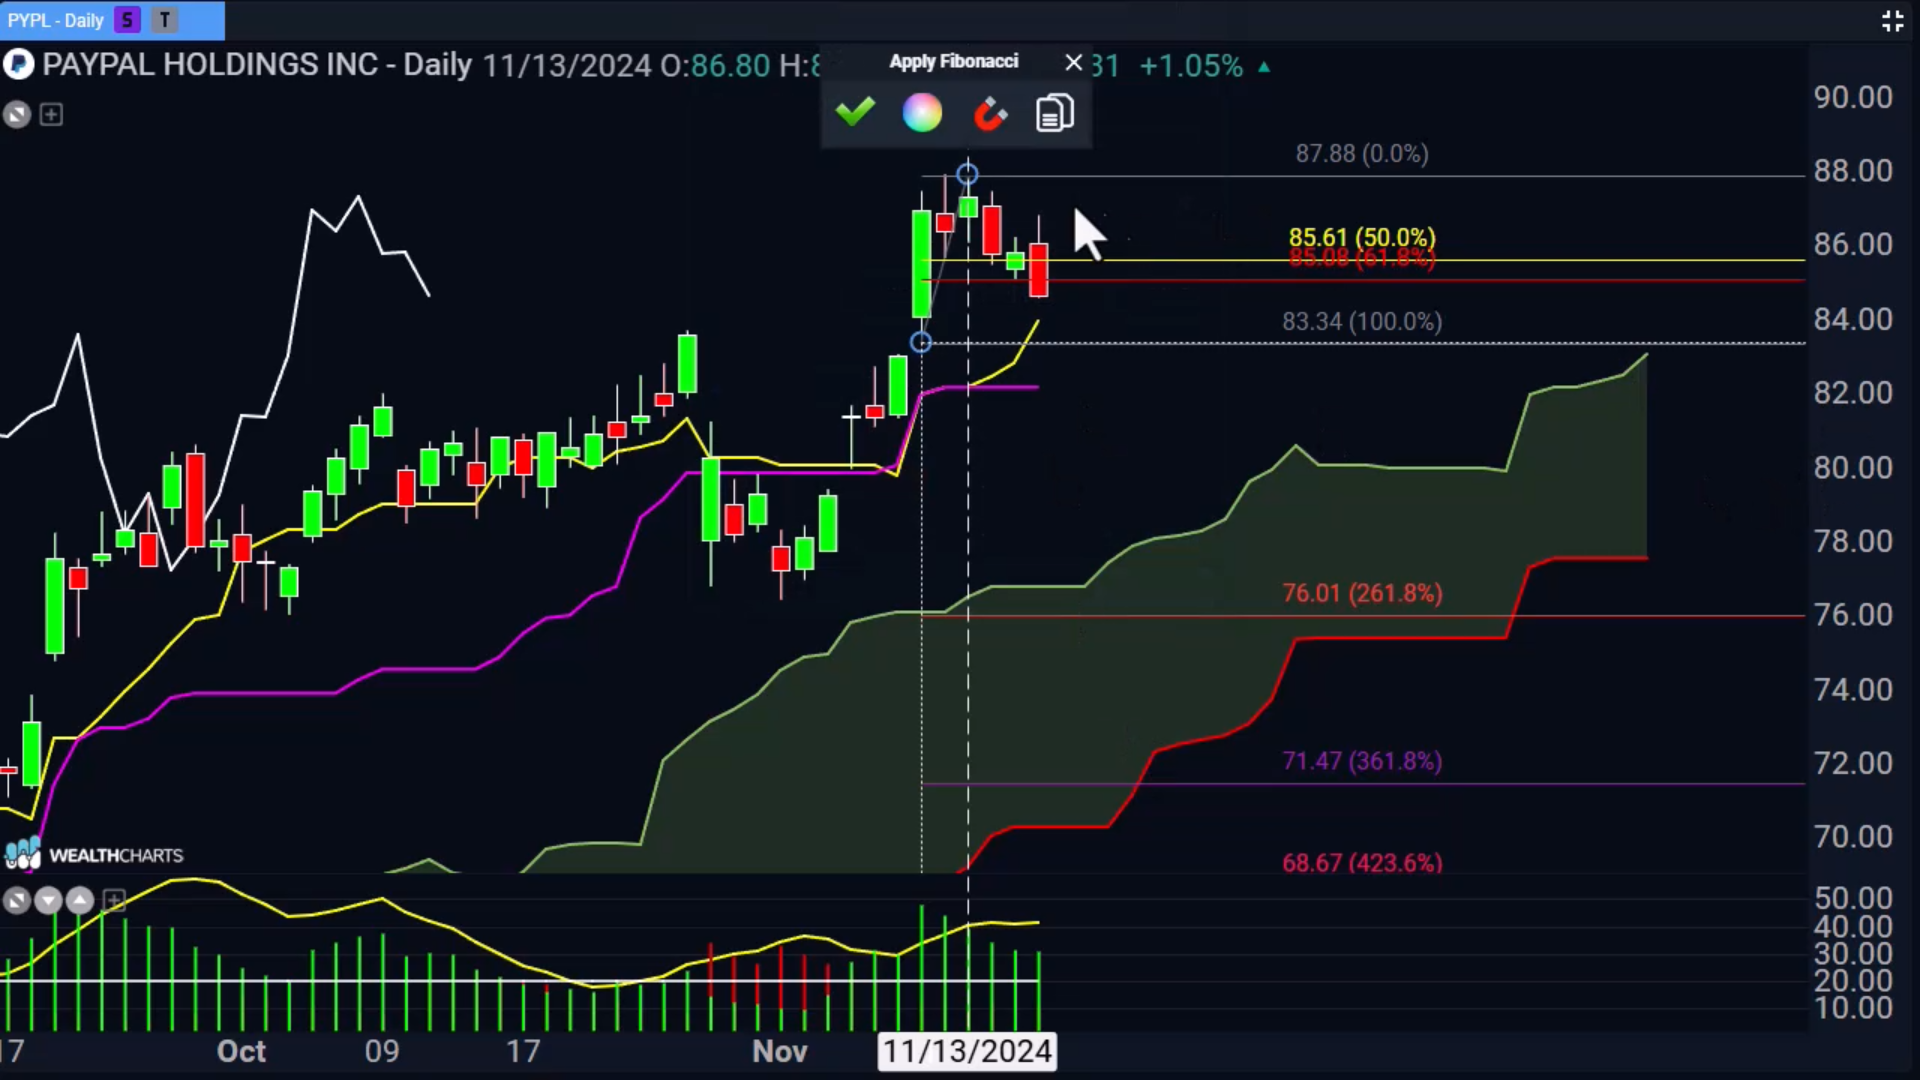This screenshot has height=1080, width=1920.
Task: Confirm Fibonacci with the green checkmark
Action: pos(855,112)
